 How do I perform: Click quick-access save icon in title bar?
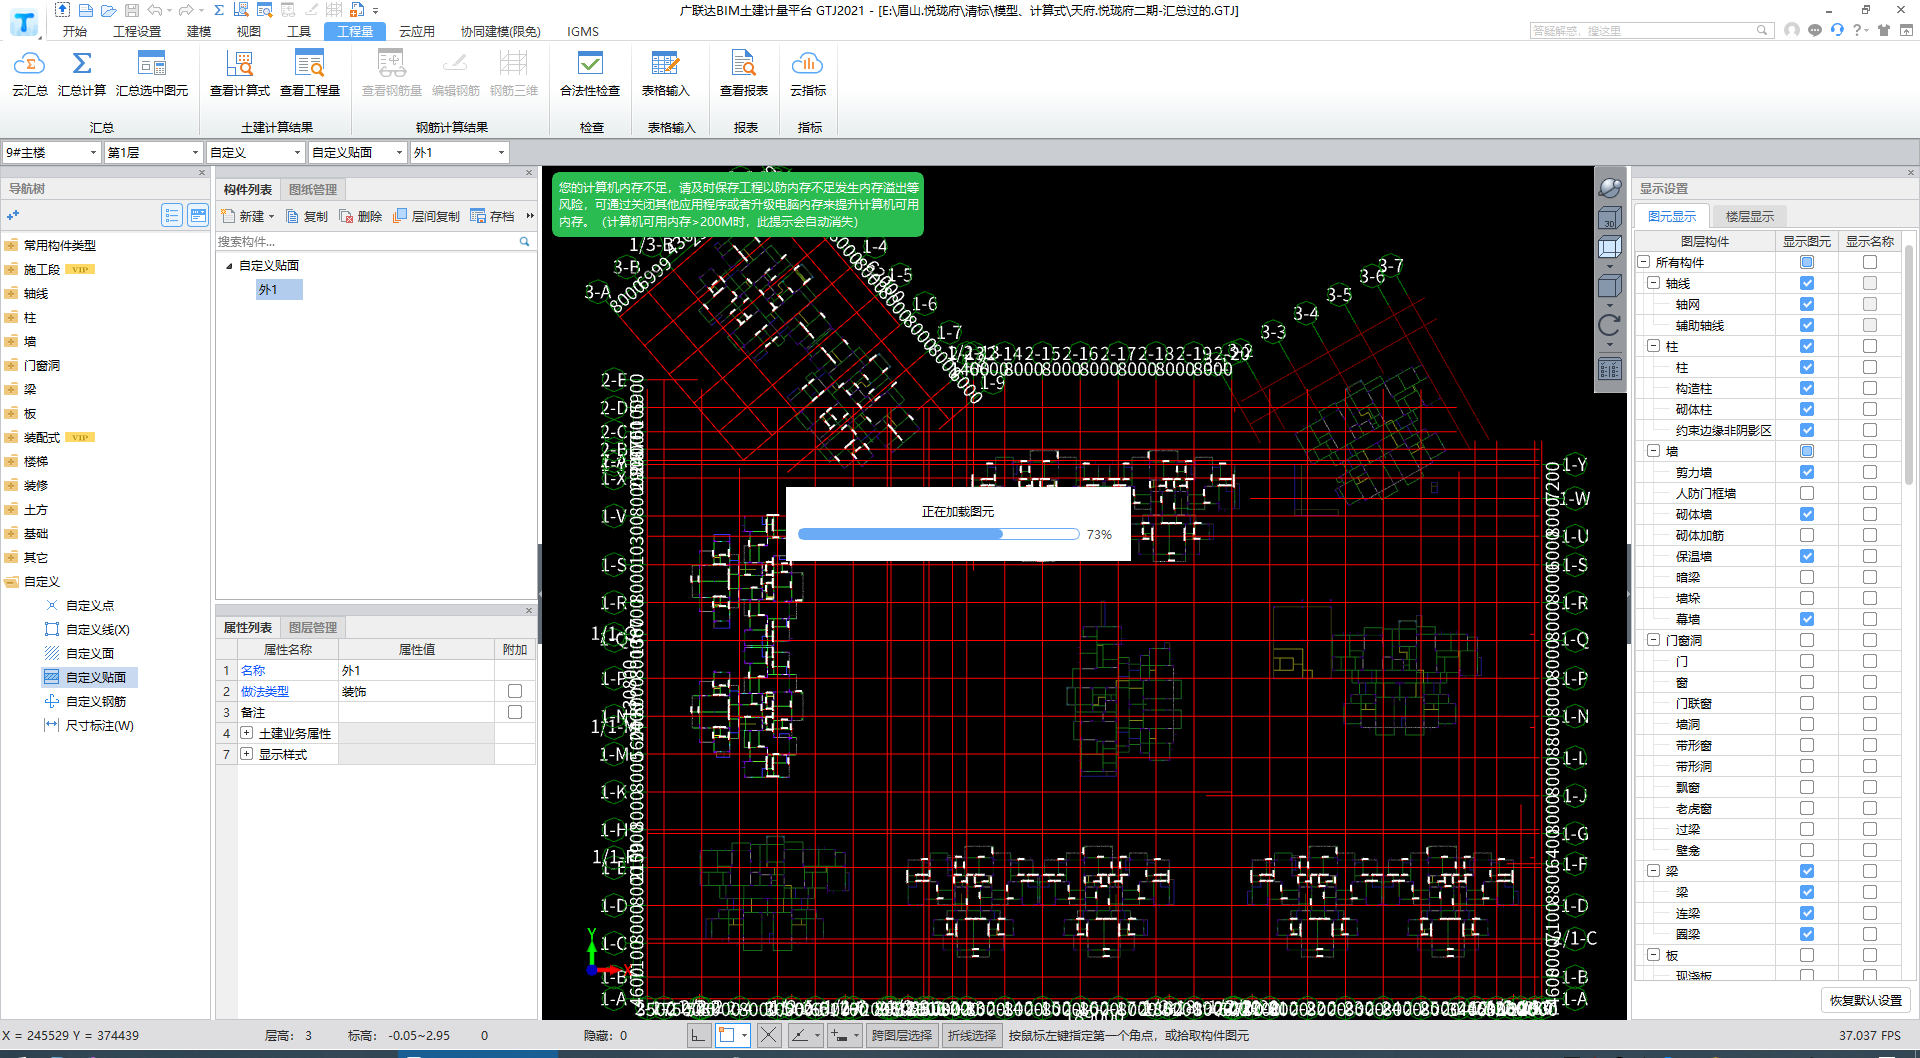[x=131, y=10]
